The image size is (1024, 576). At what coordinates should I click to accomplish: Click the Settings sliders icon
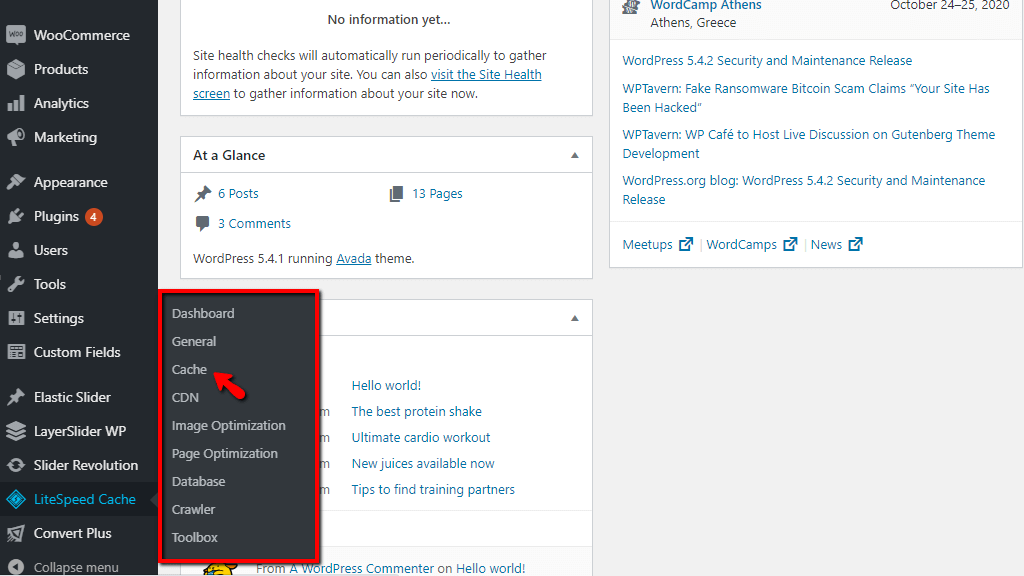(16, 318)
